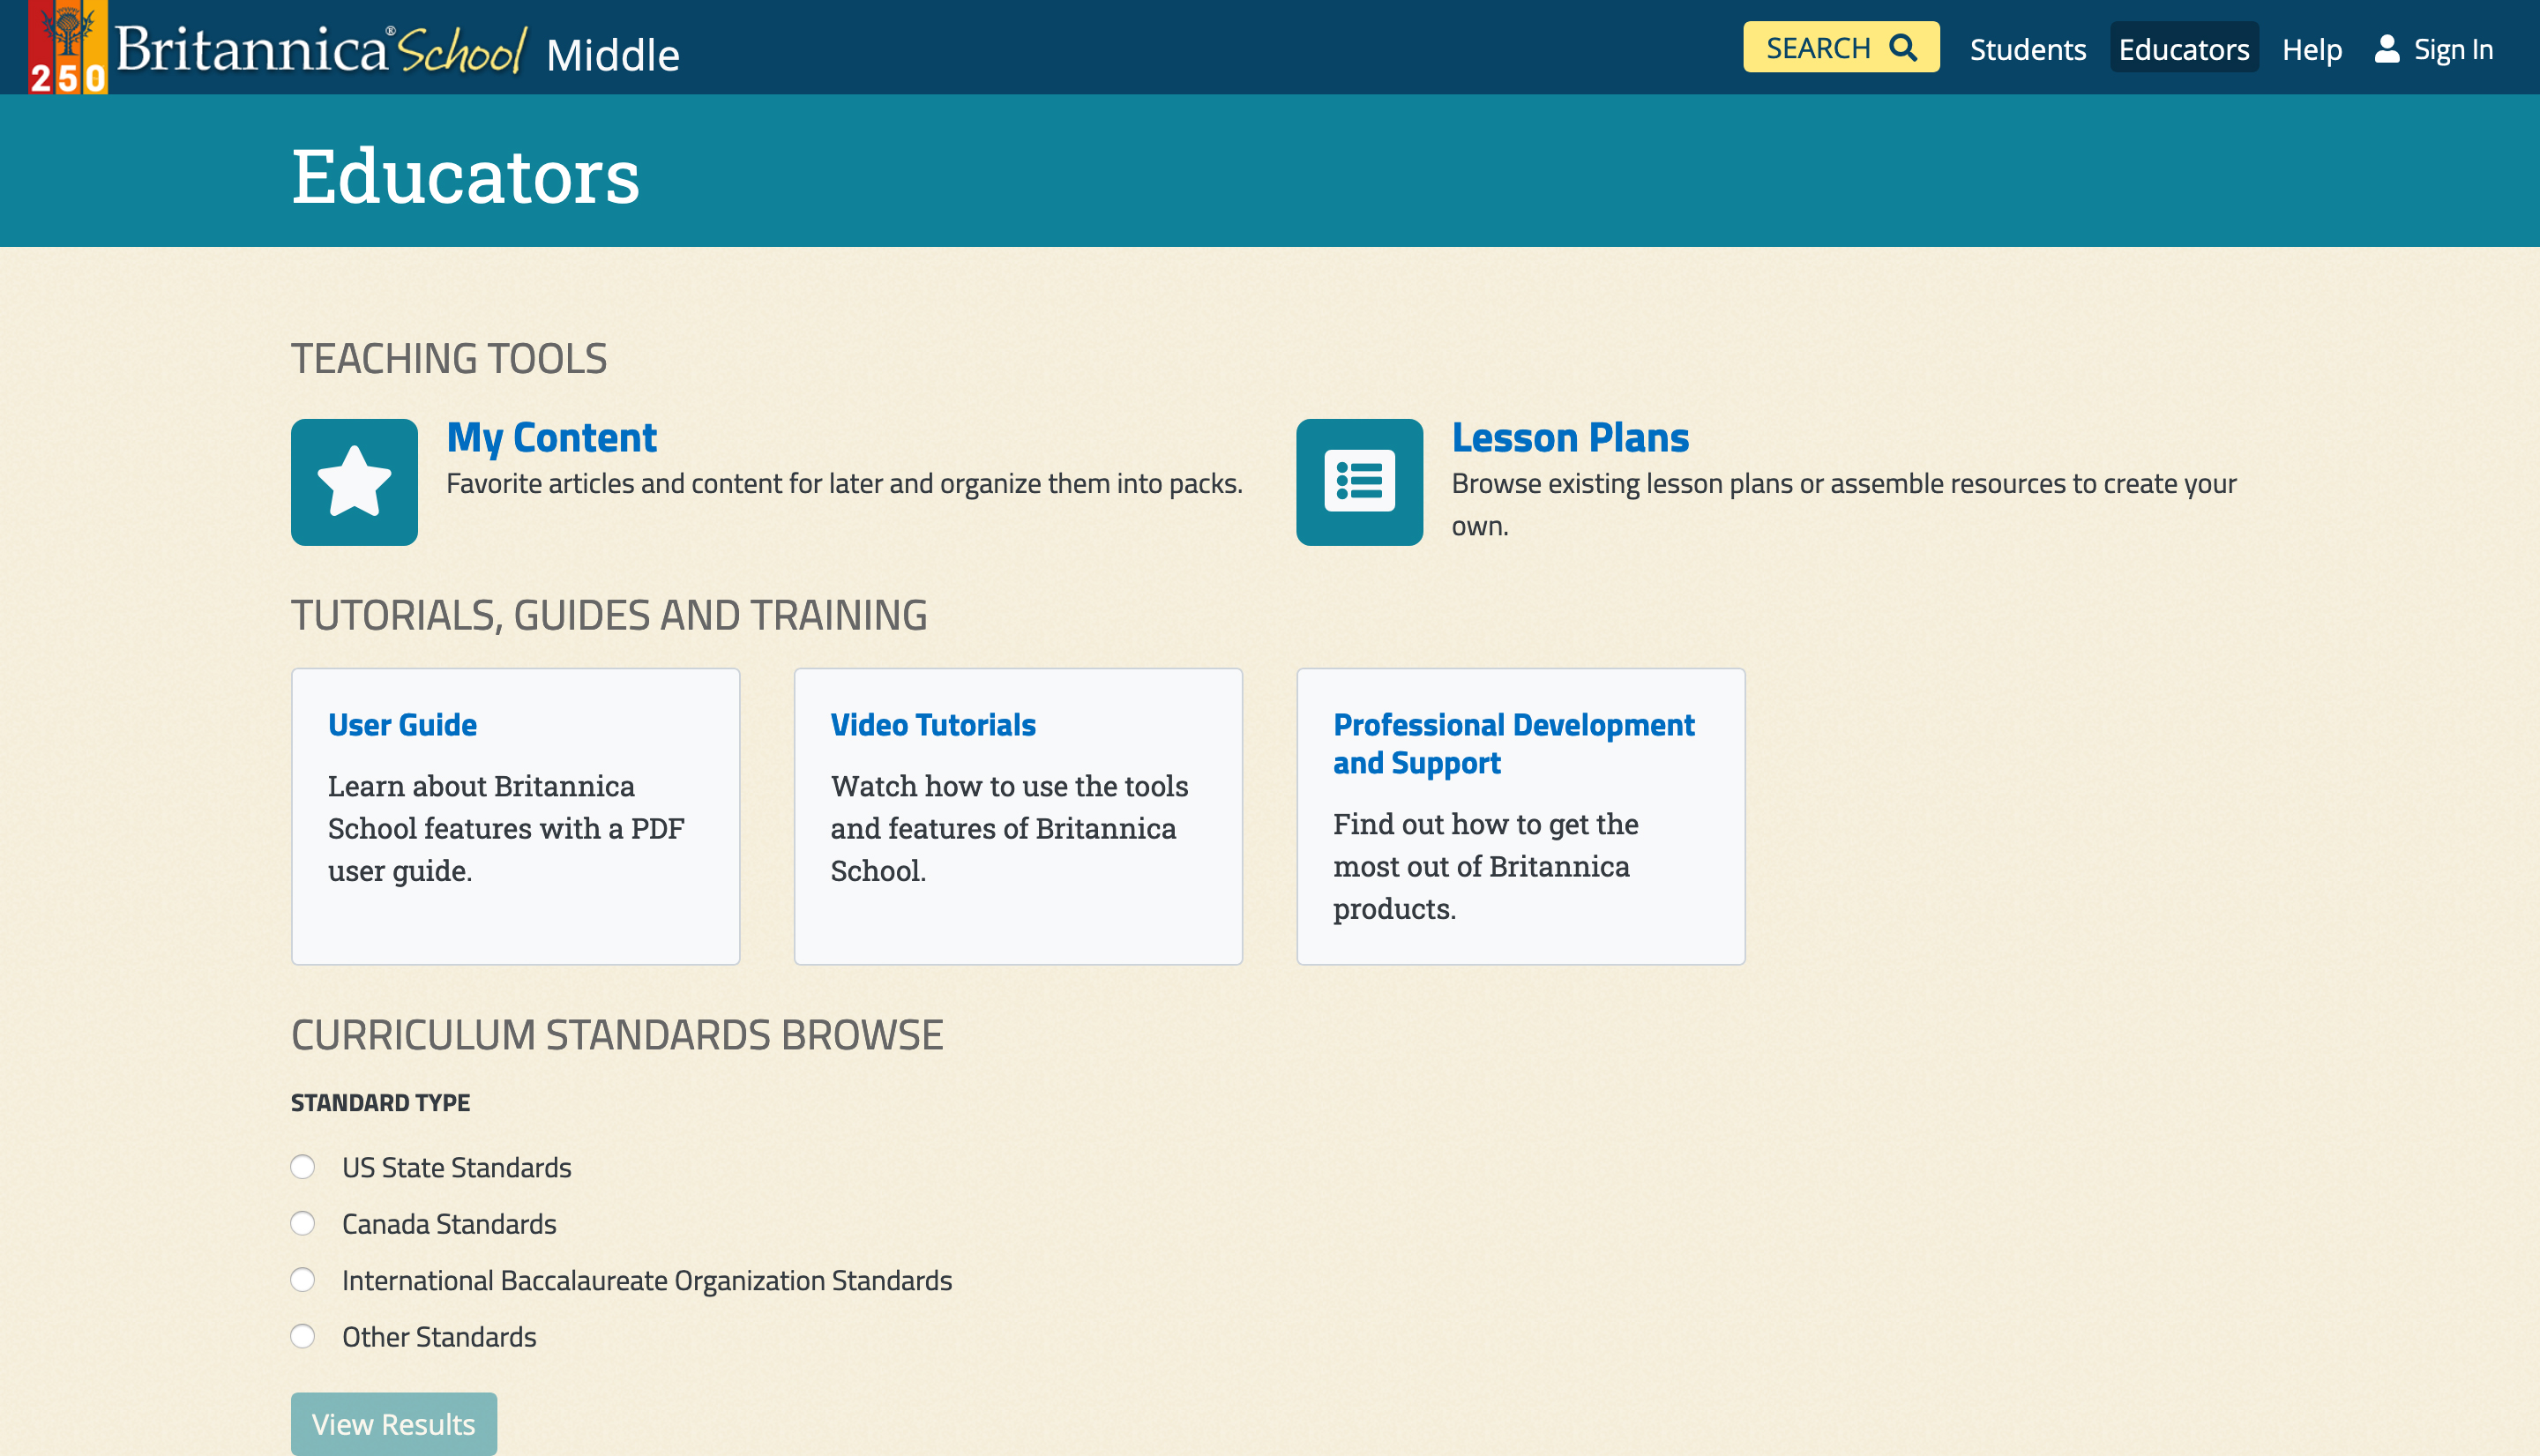Open Professional Development and Support link
The width and height of the screenshot is (2540, 1456).
coord(1514,743)
